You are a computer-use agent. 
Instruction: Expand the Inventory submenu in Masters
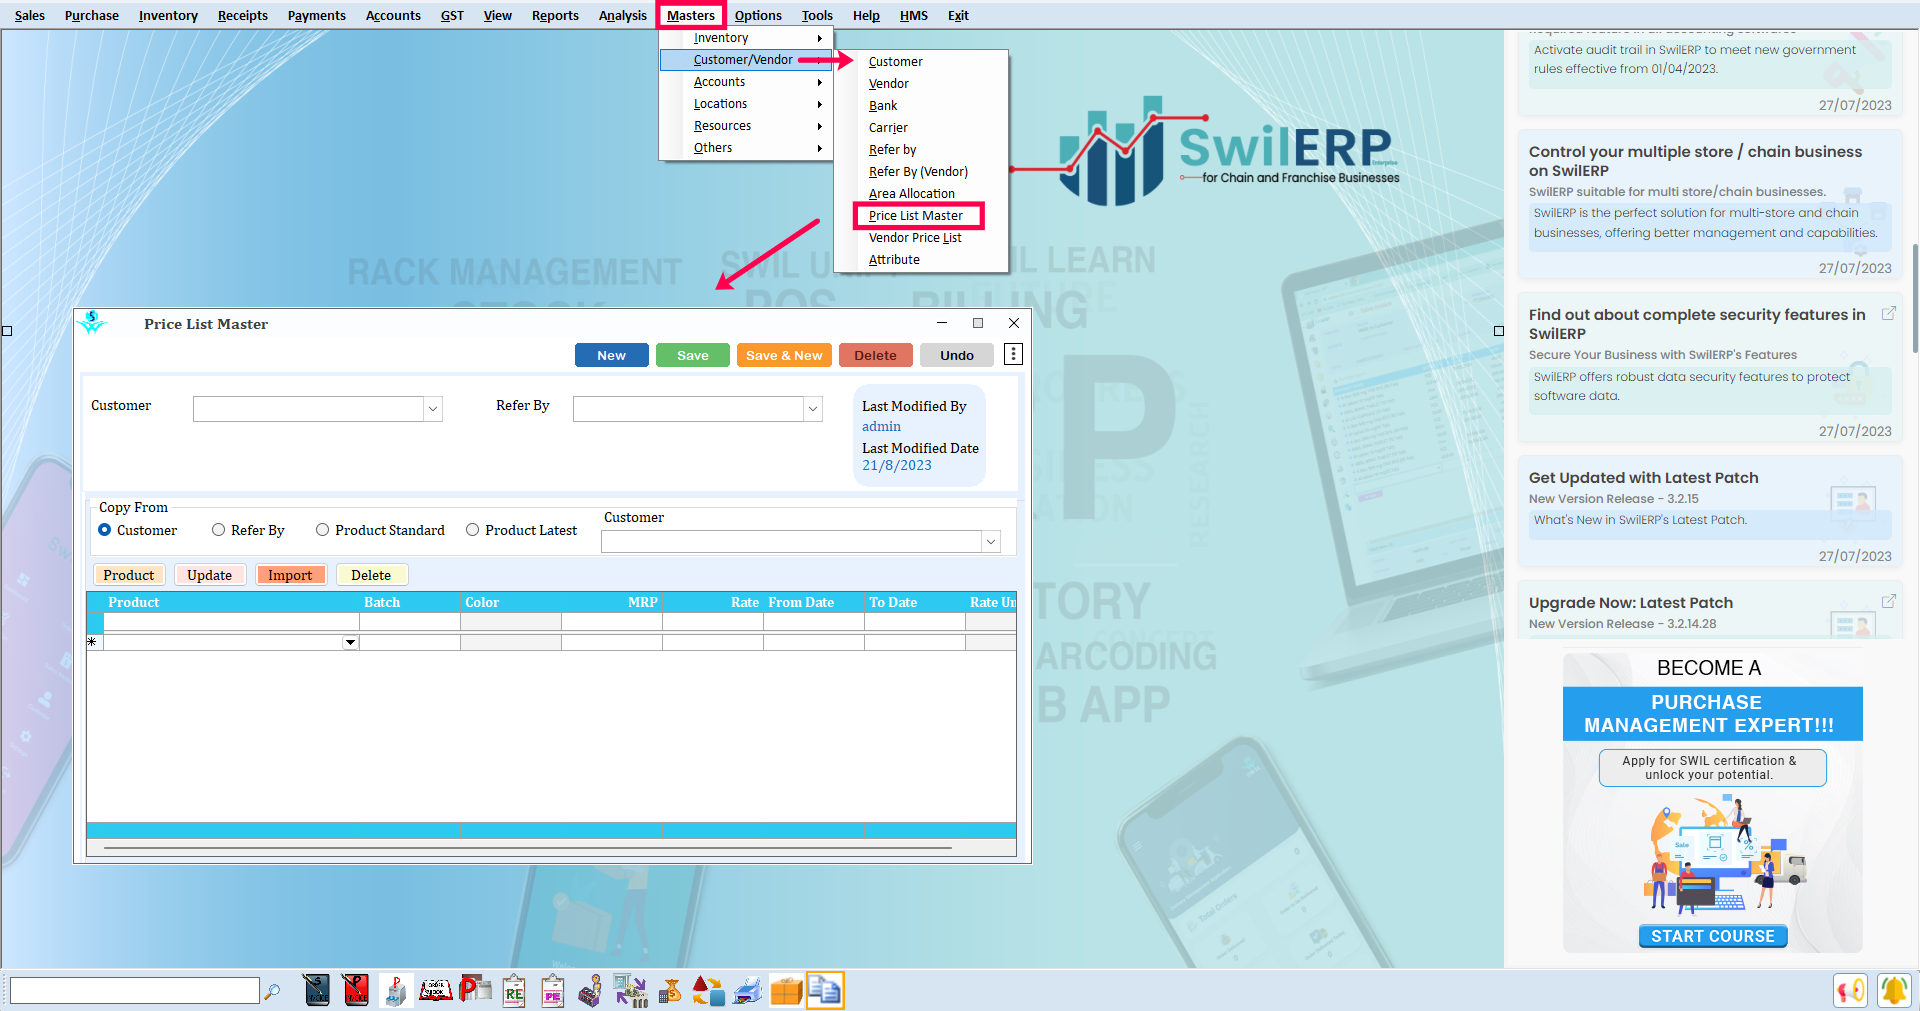point(746,38)
